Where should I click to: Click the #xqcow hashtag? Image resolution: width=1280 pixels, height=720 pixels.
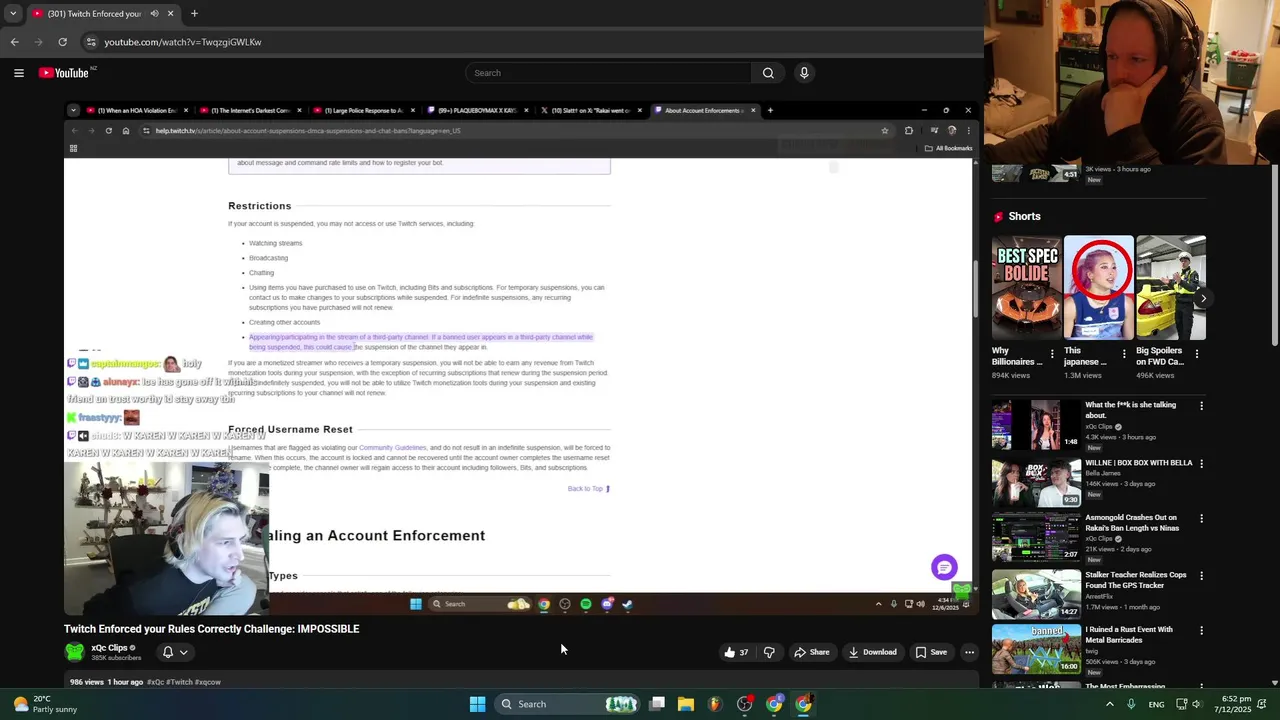[208, 682]
